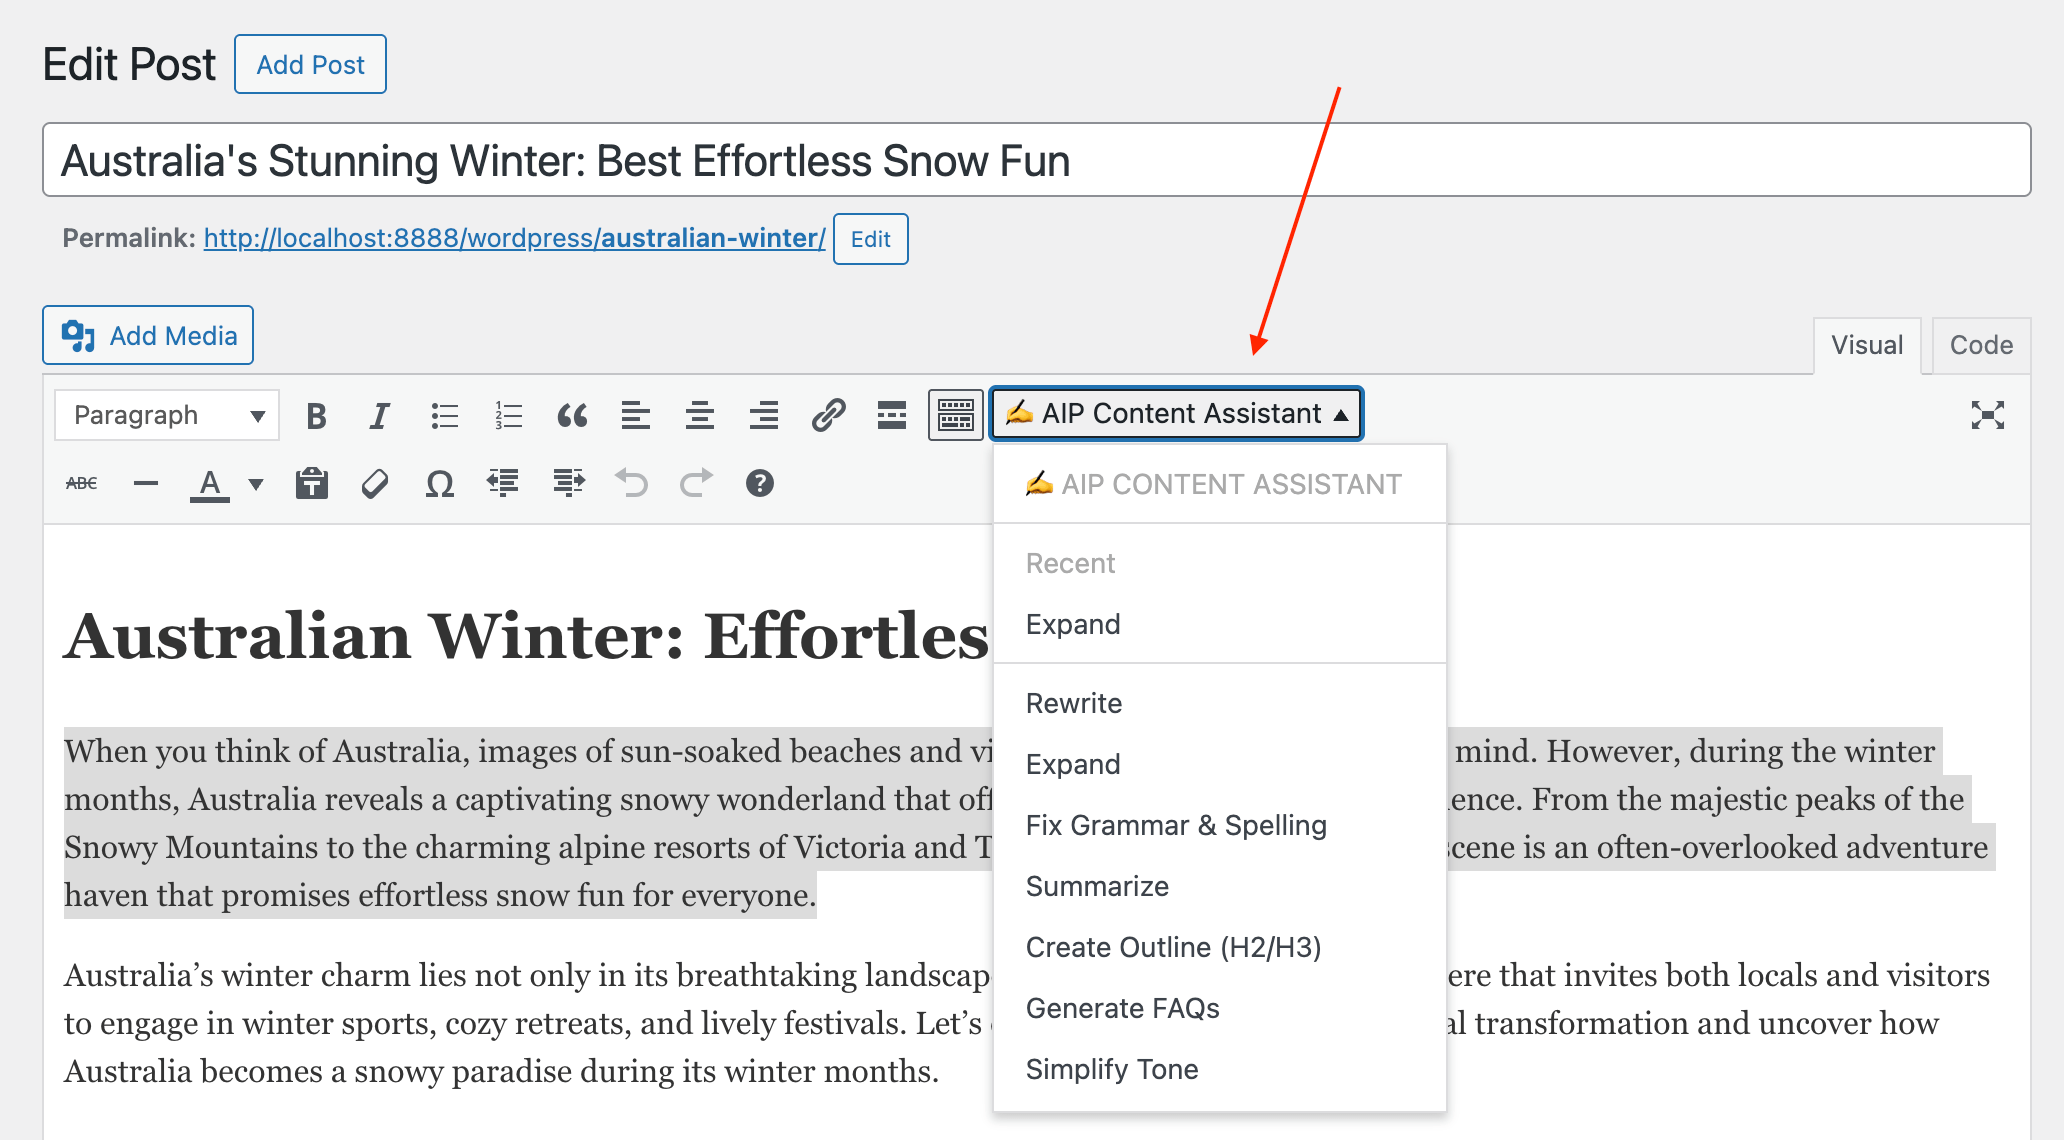Toggle strikethrough formatting

click(81, 484)
